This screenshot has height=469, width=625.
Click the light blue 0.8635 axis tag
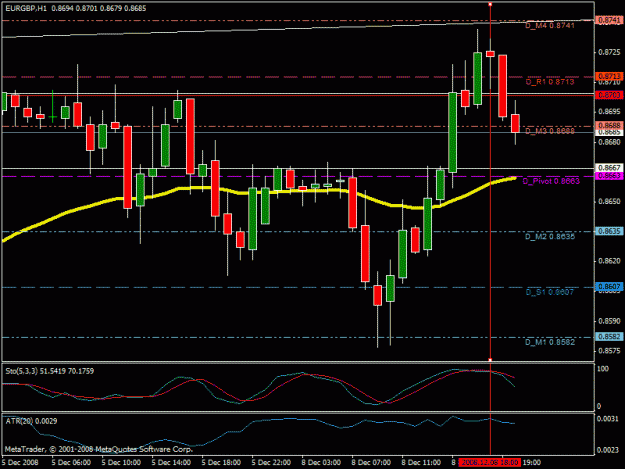click(x=609, y=231)
